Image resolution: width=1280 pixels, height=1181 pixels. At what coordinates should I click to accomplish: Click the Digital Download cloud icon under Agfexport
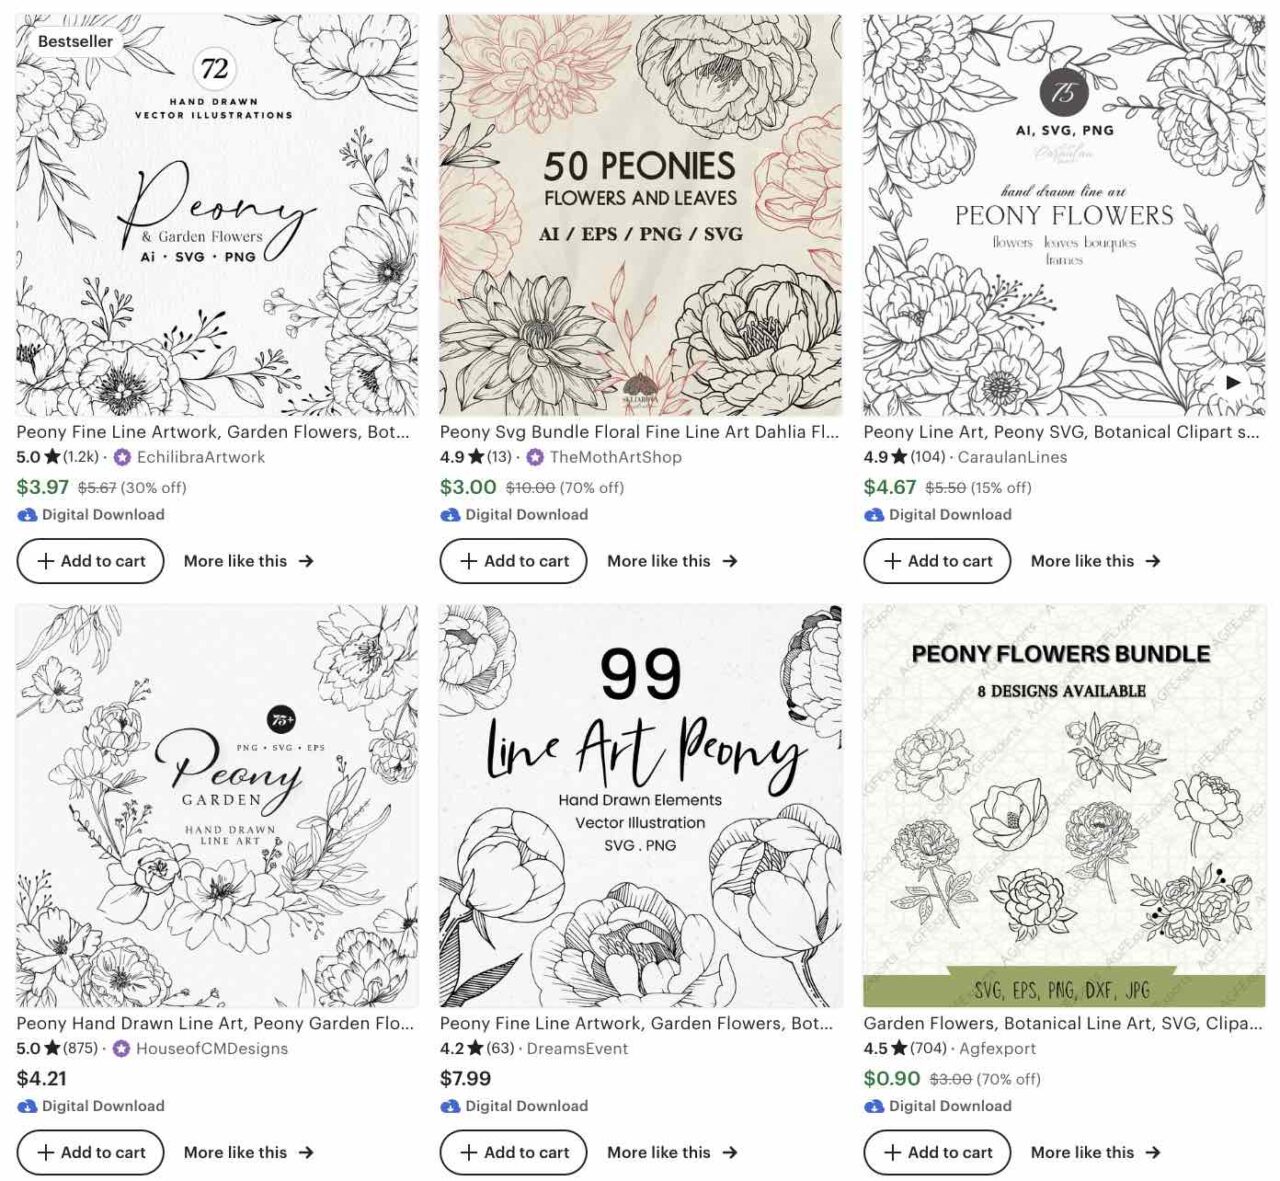point(874,1106)
